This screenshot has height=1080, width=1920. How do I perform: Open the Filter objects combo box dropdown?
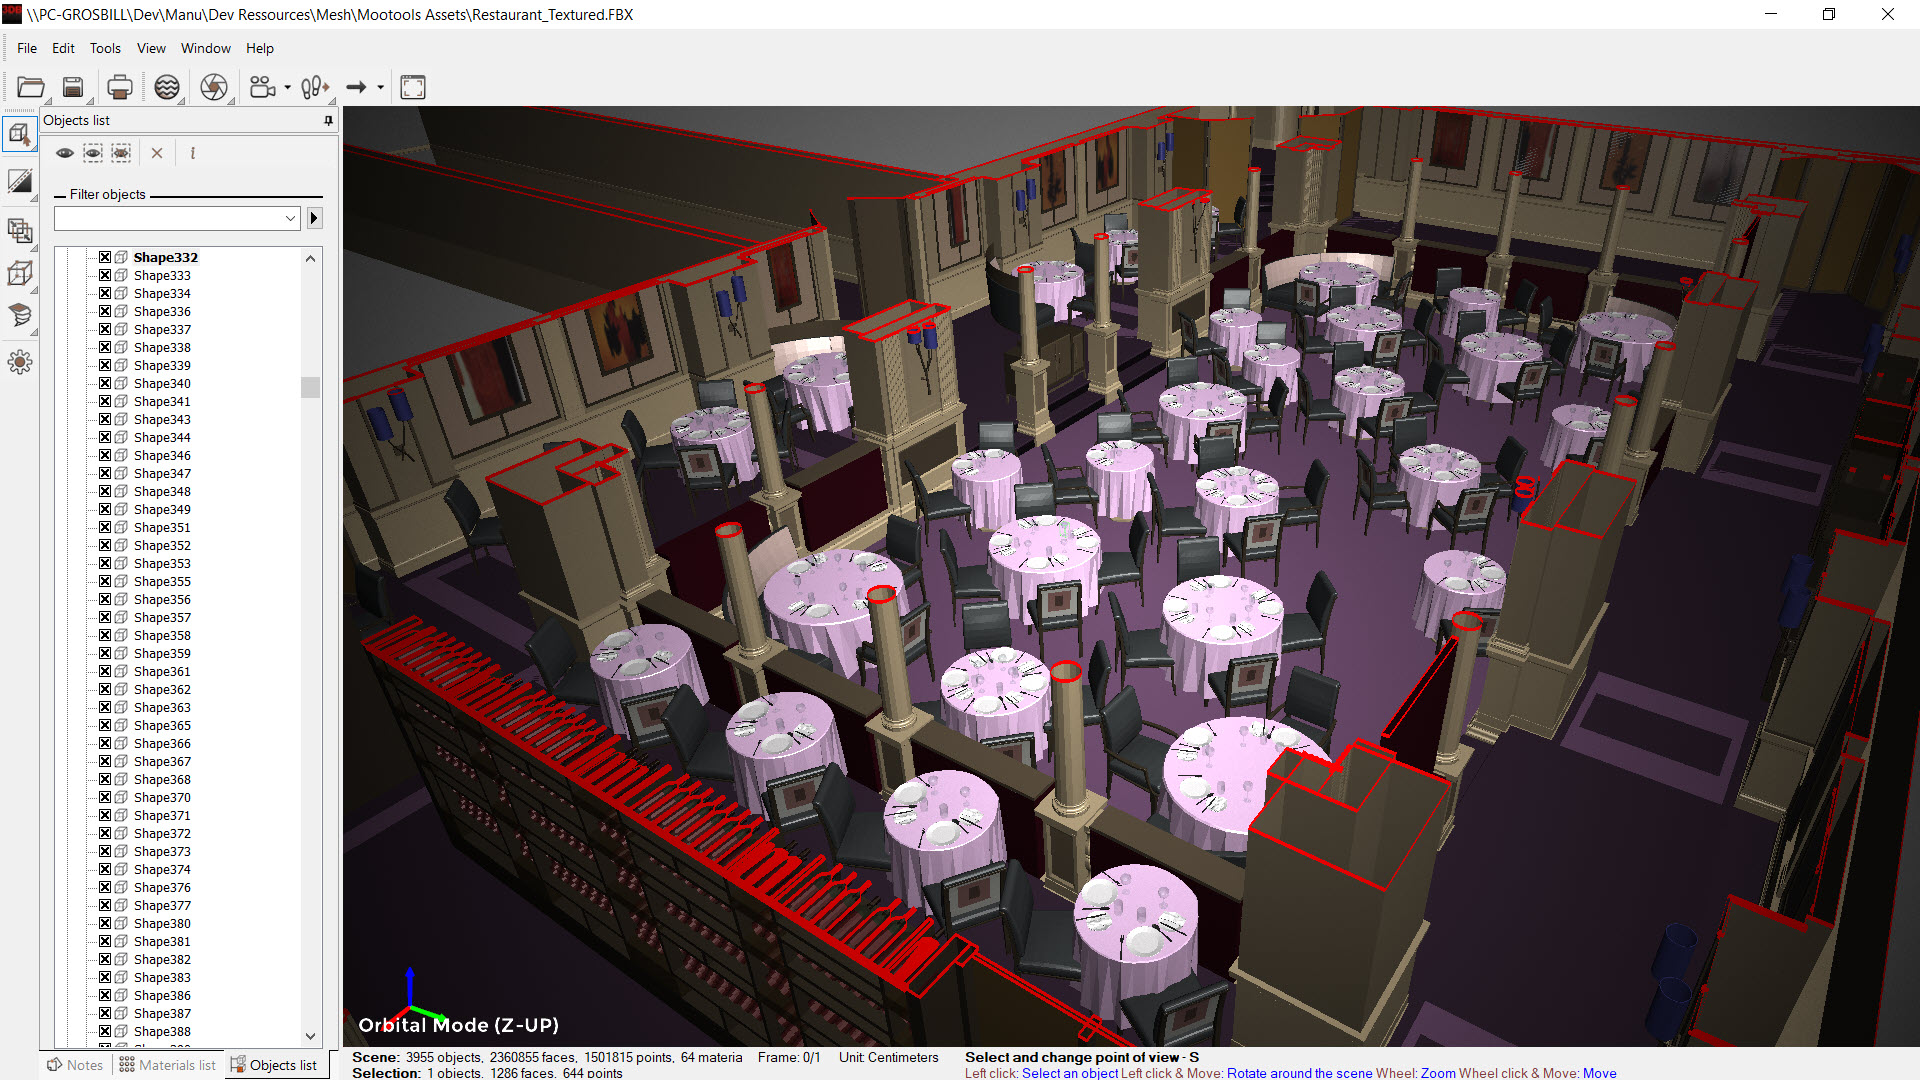290,219
